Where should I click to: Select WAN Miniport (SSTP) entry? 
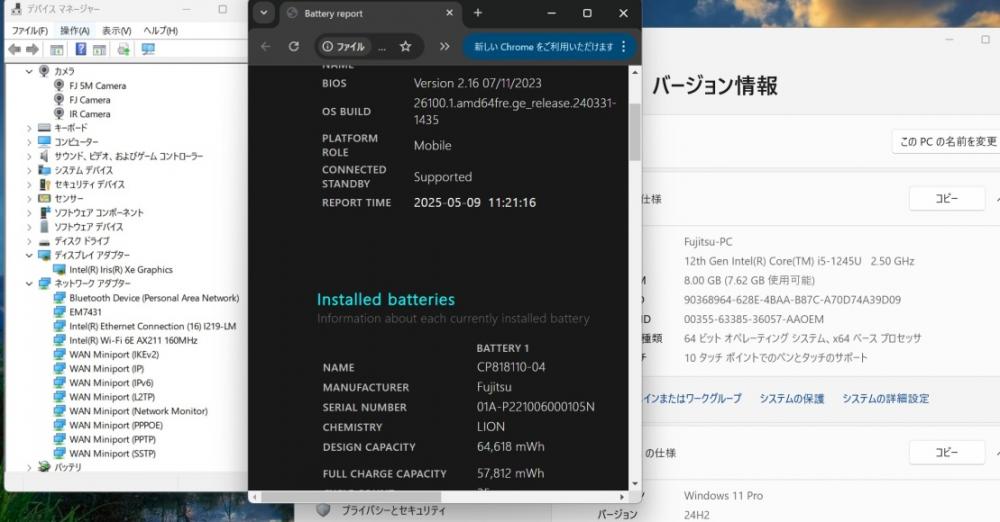click(112, 453)
